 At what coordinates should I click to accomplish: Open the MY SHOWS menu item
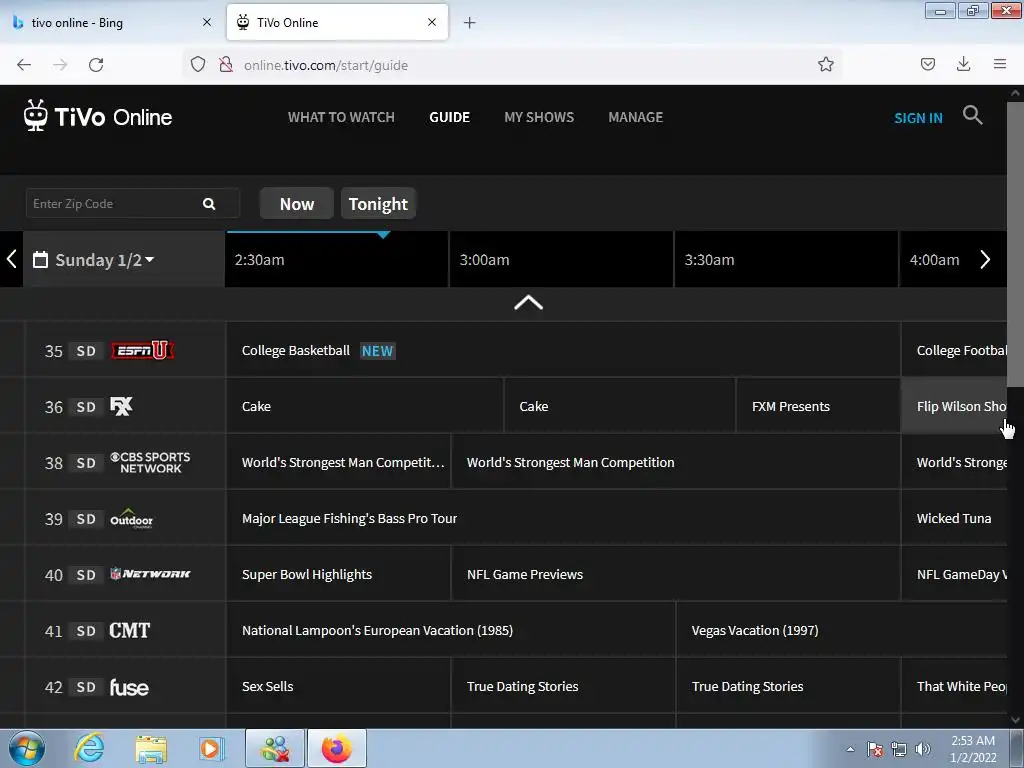pos(539,118)
